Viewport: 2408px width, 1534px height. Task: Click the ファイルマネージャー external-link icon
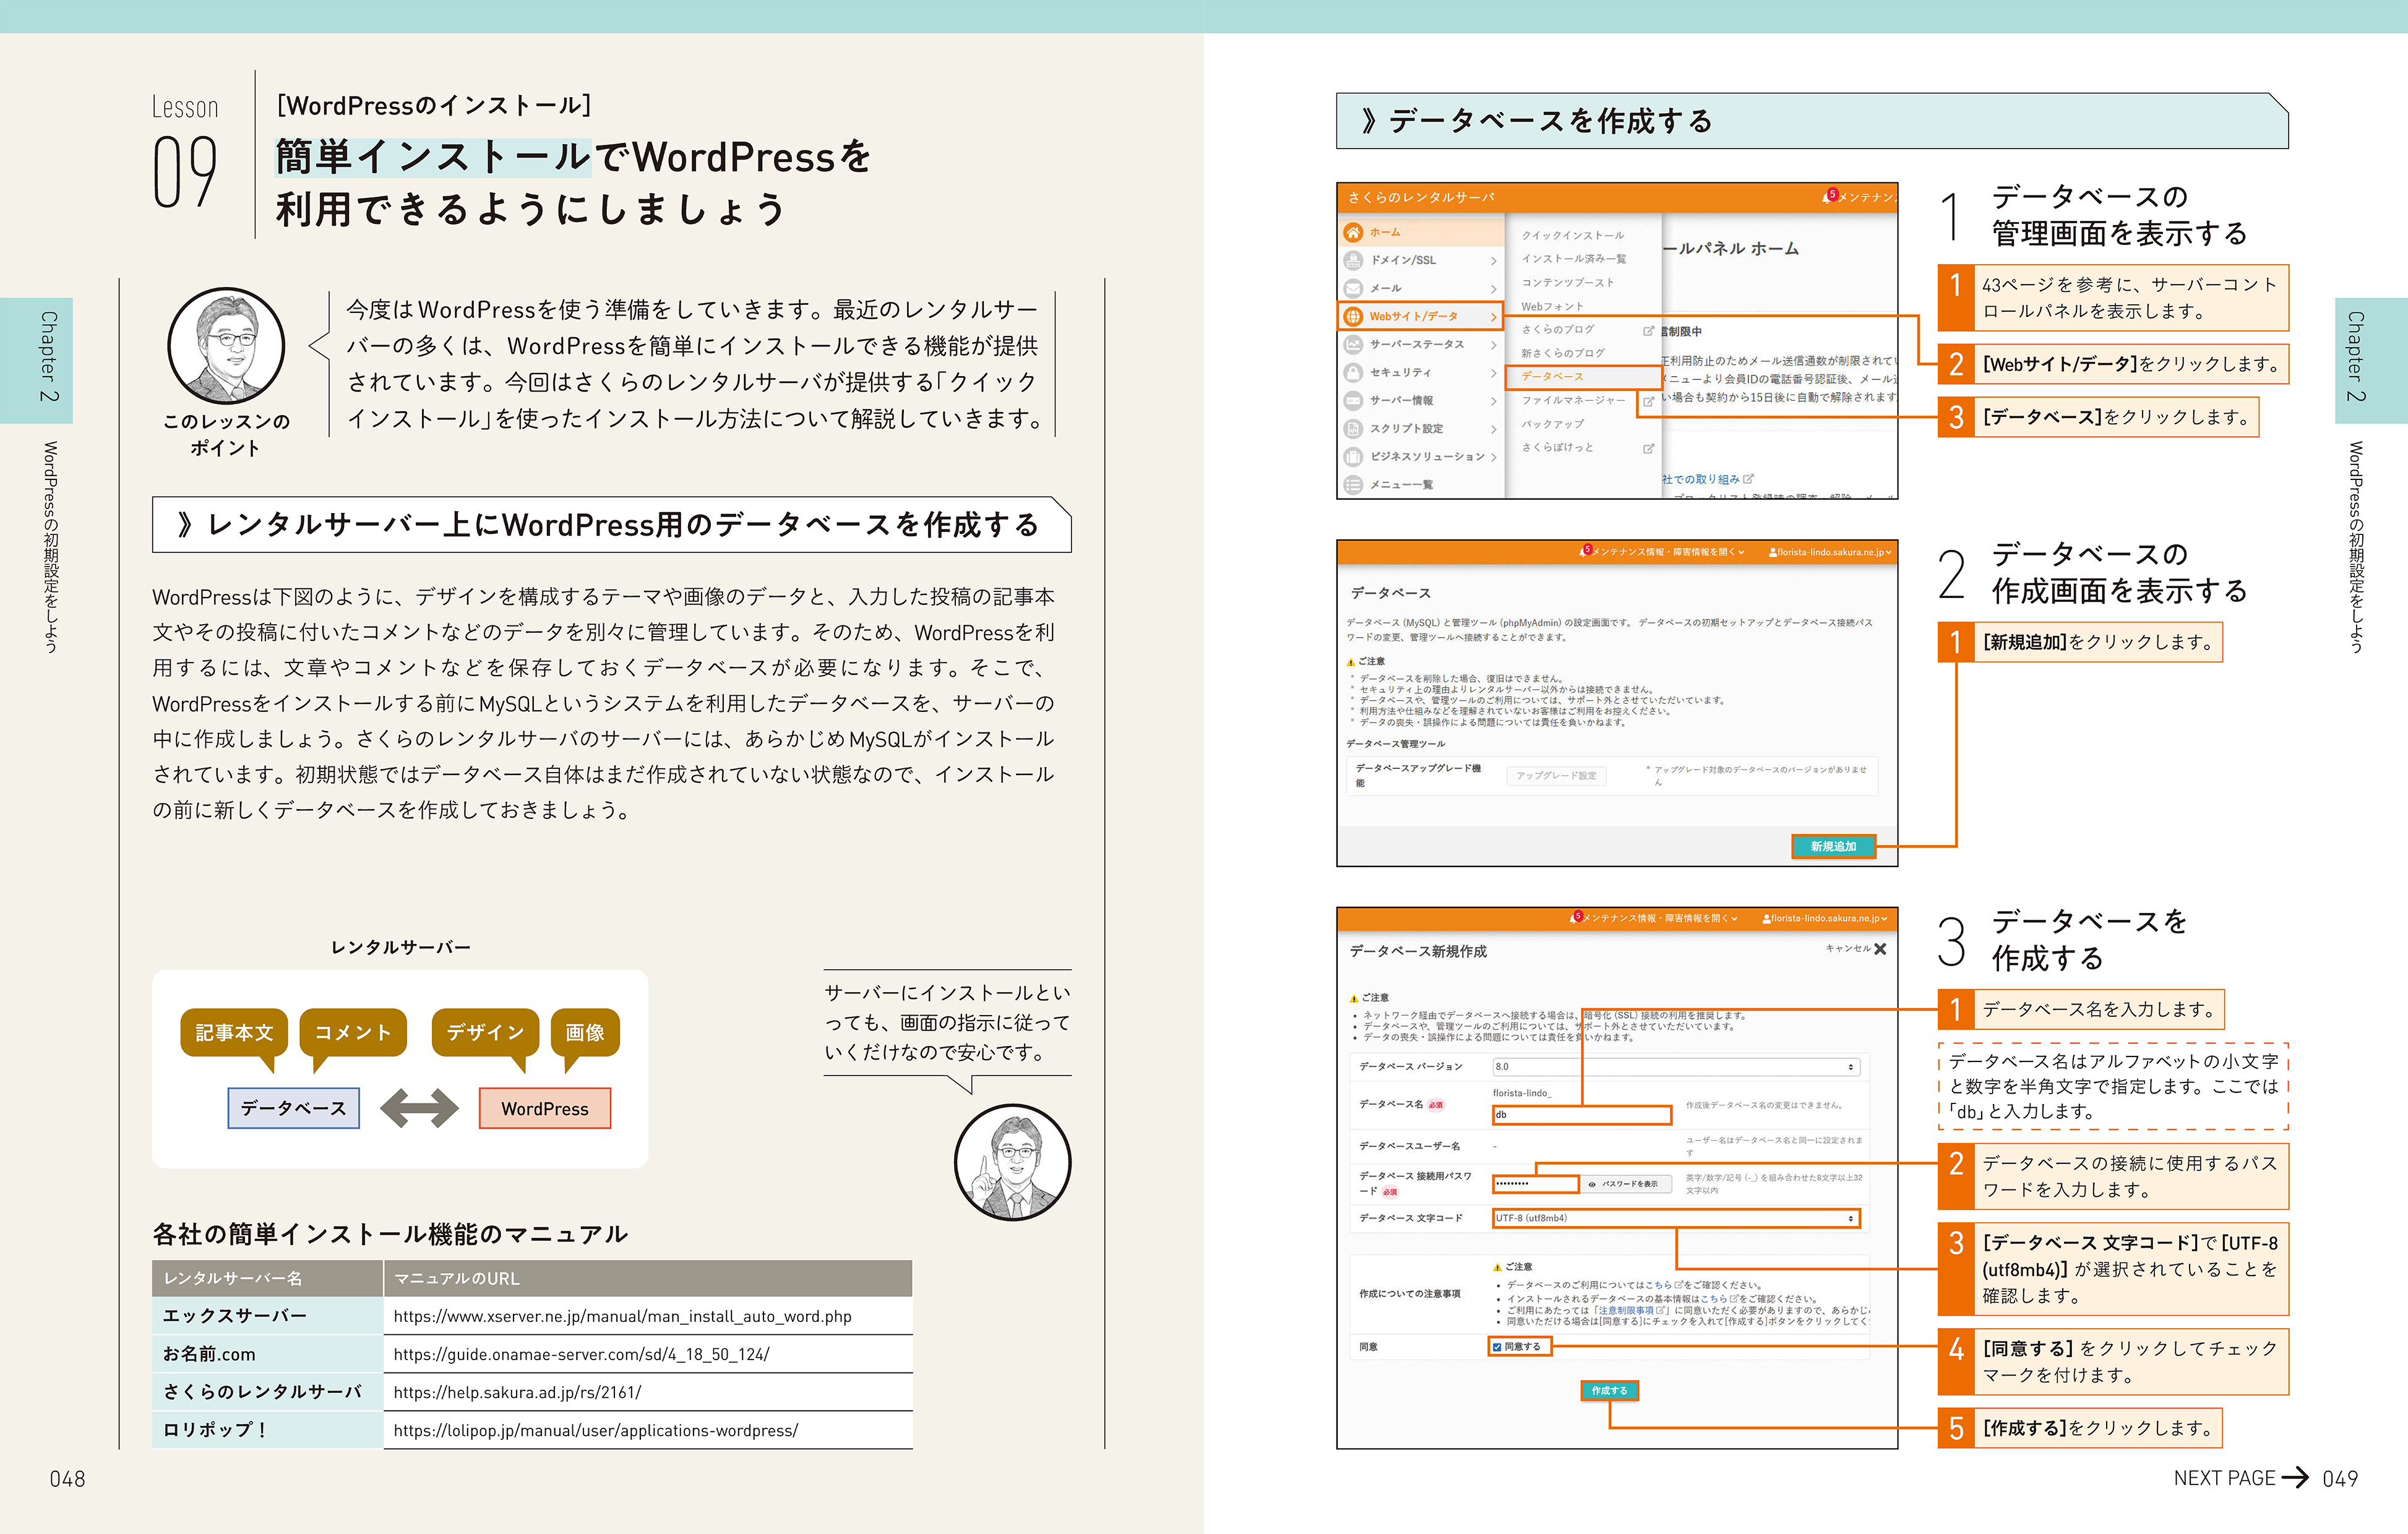tap(1648, 402)
